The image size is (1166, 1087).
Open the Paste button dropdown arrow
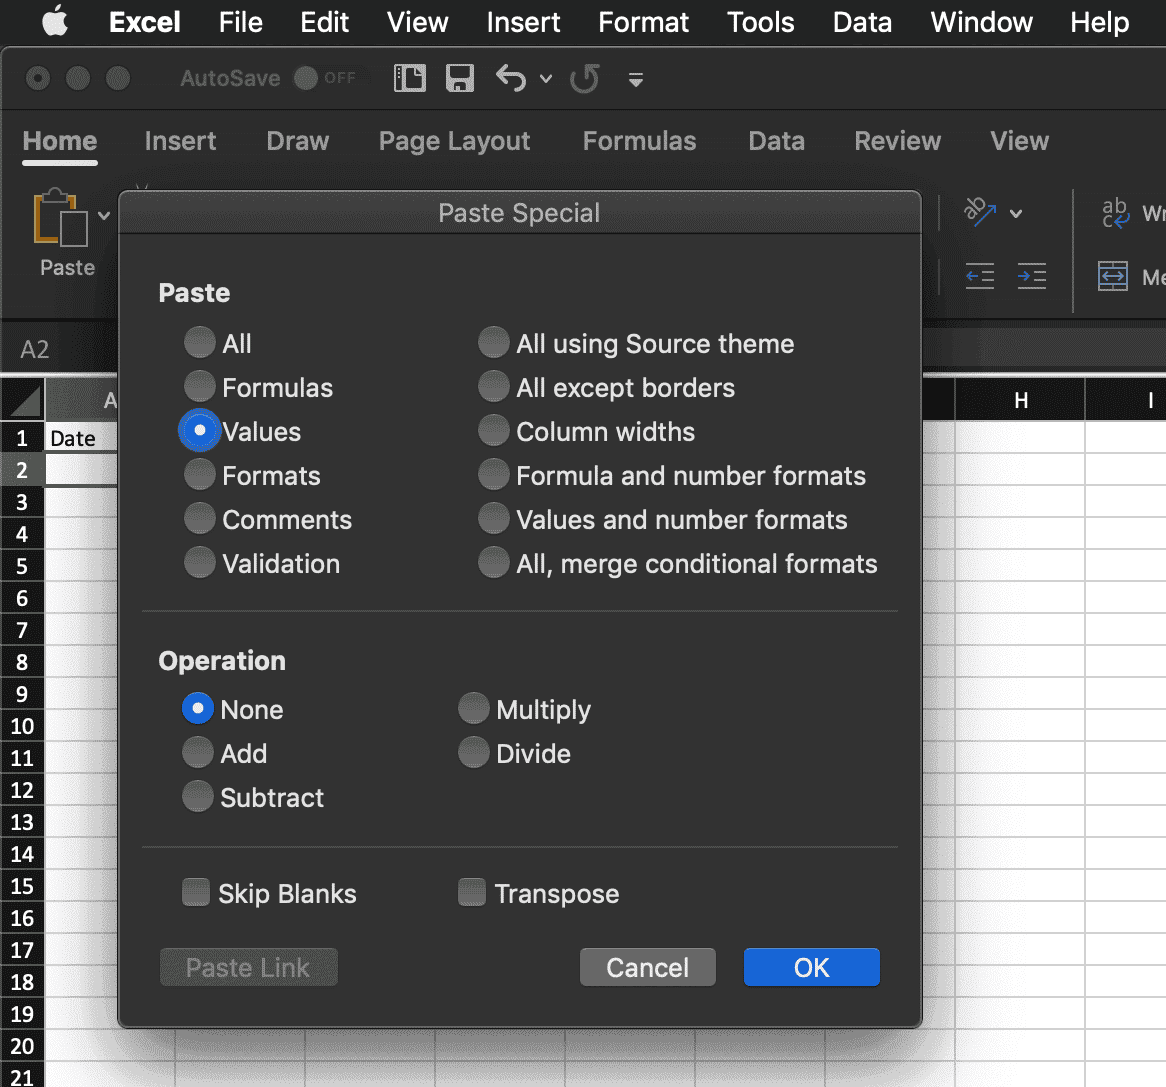(104, 215)
